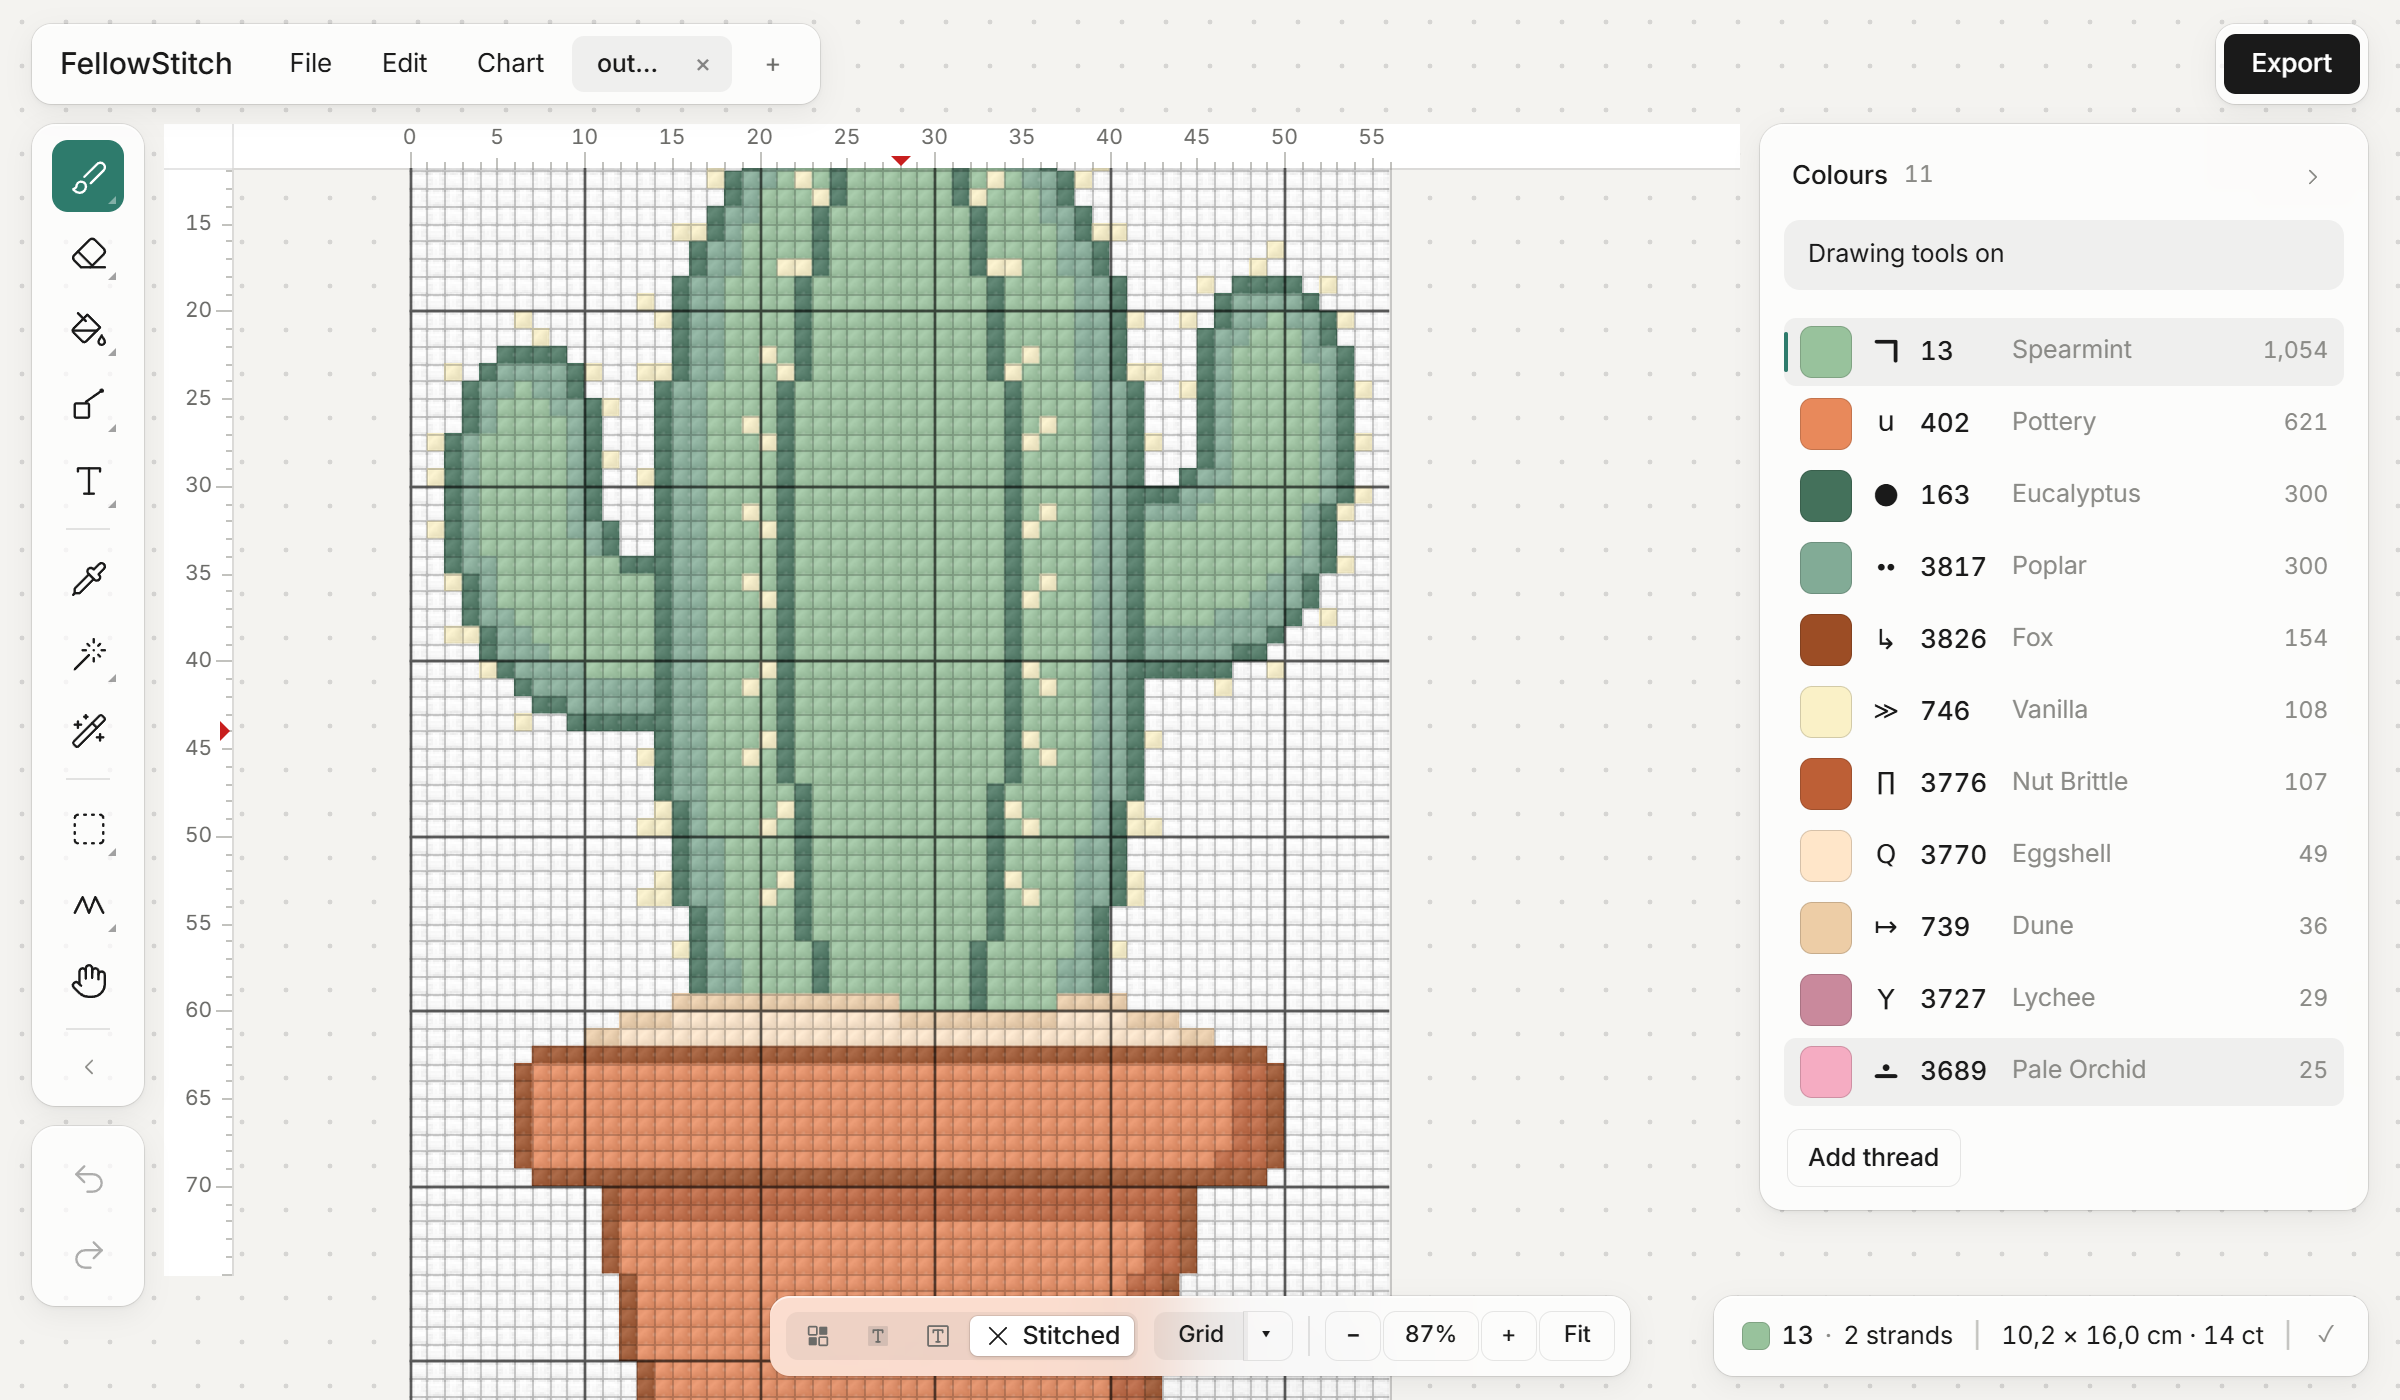2400x1400 pixels.
Task: Zoom in with the plus button
Action: pos(1509,1335)
